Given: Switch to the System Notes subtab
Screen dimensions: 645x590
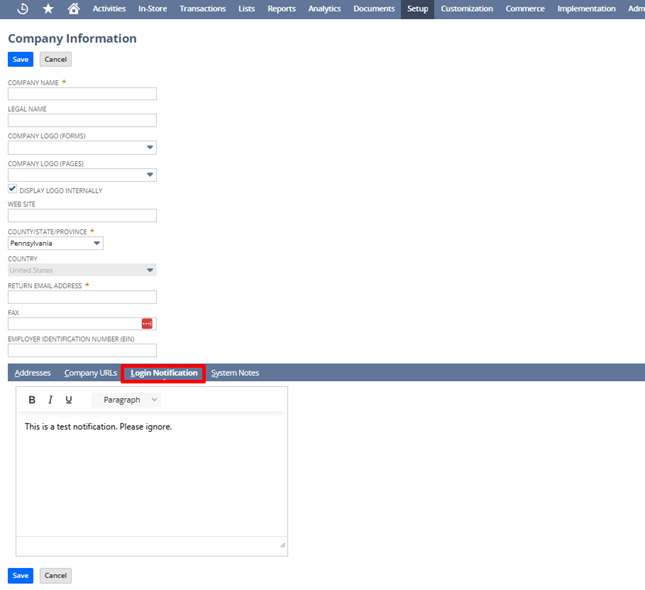Looking at the screenshot, I should coord(235,373).
